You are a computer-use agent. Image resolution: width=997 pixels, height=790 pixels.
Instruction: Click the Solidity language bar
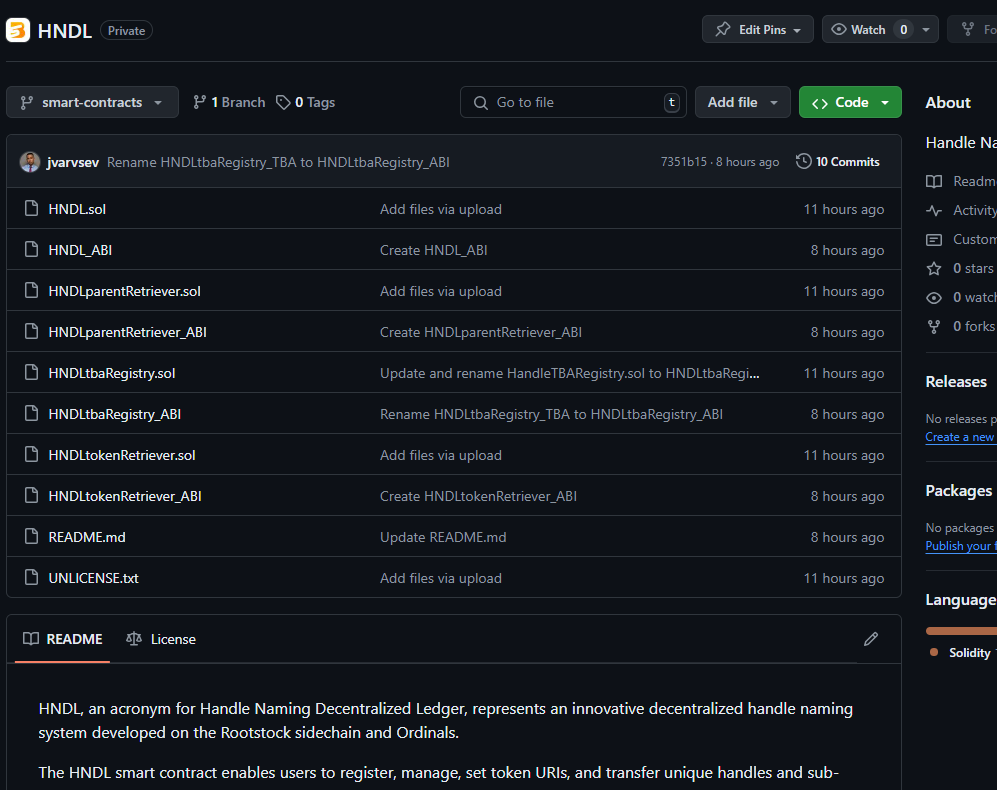coord(961,631)
